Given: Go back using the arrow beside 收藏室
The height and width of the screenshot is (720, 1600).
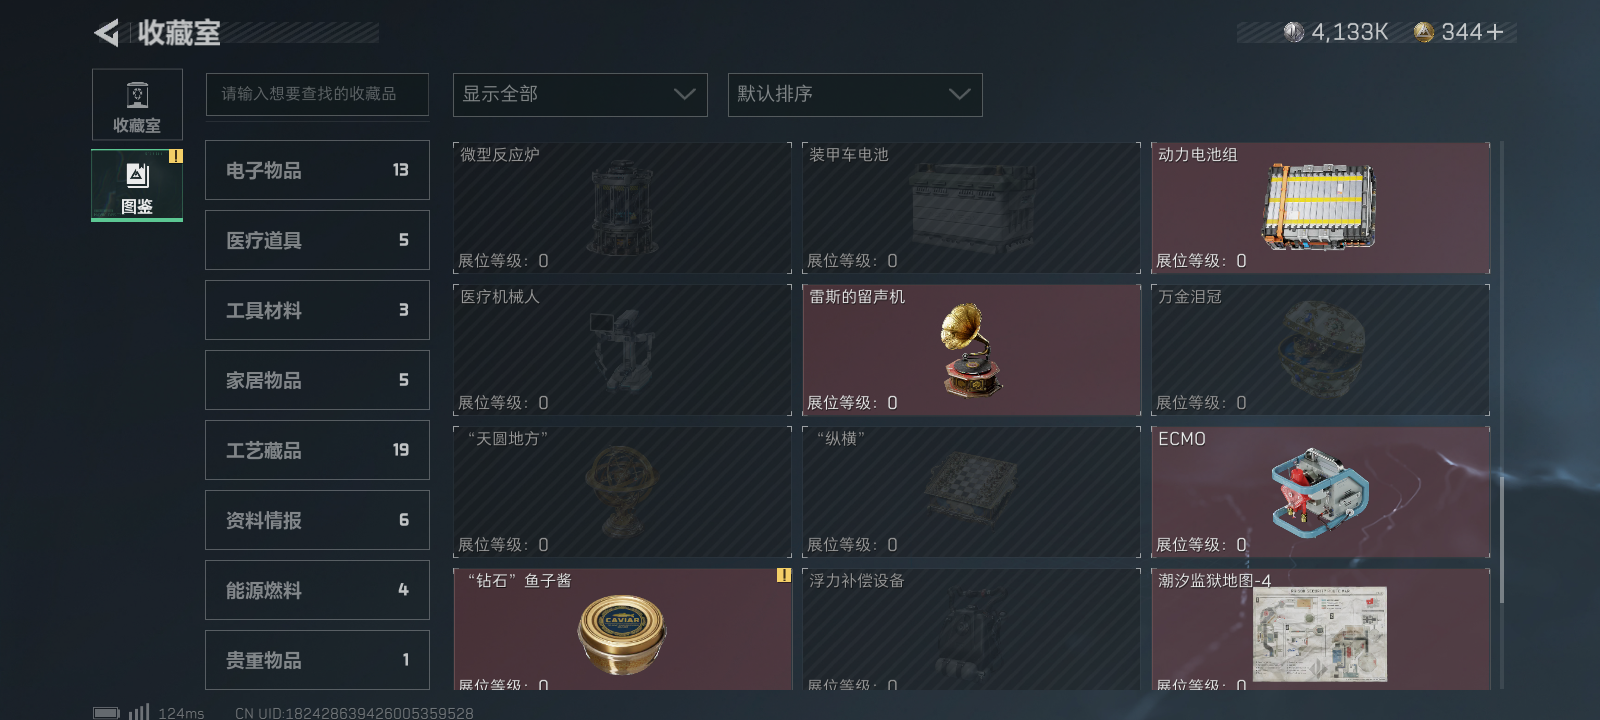Looking at the screenshot, I should click(x=106, y=33).
